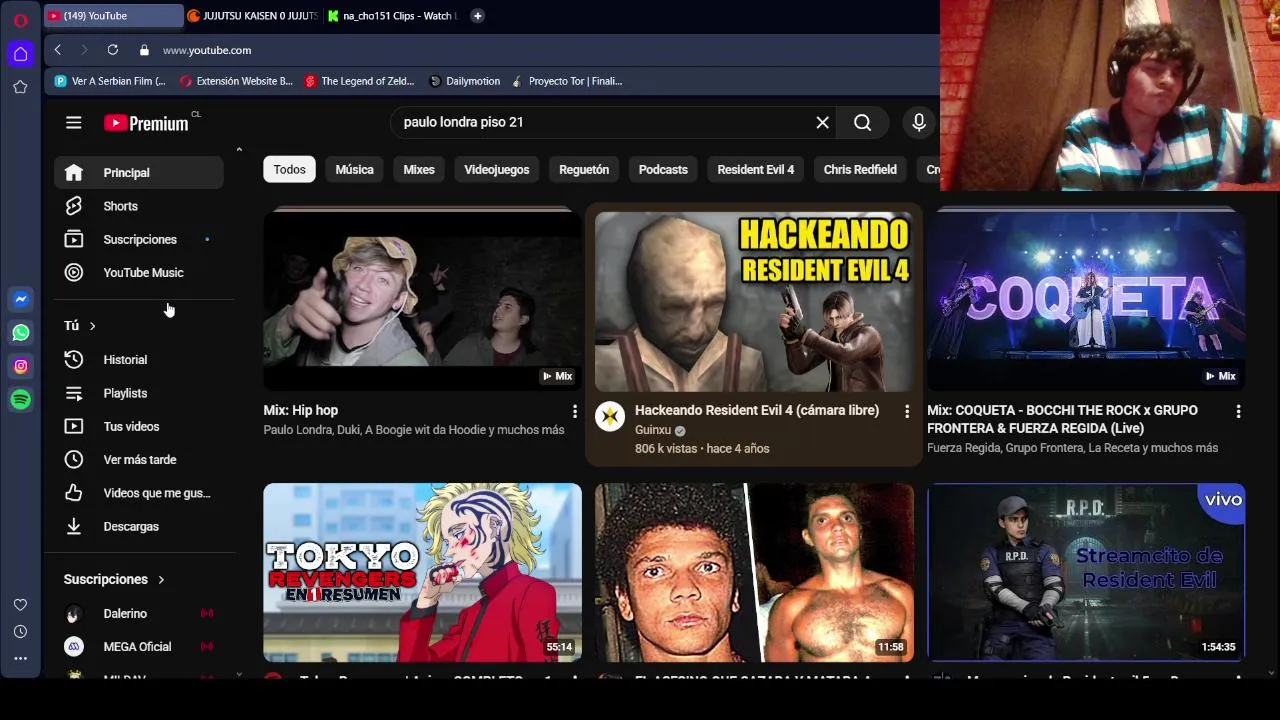1280x720 pixels.
Task: Click the YouTube Premium logo
Action: (x=146, y=123)
